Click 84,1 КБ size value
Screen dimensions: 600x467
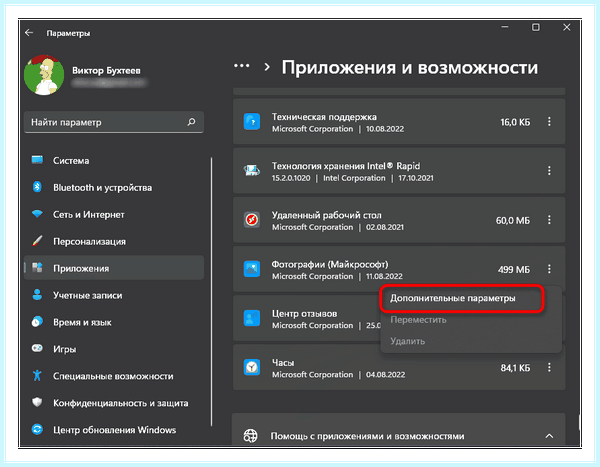515,368
